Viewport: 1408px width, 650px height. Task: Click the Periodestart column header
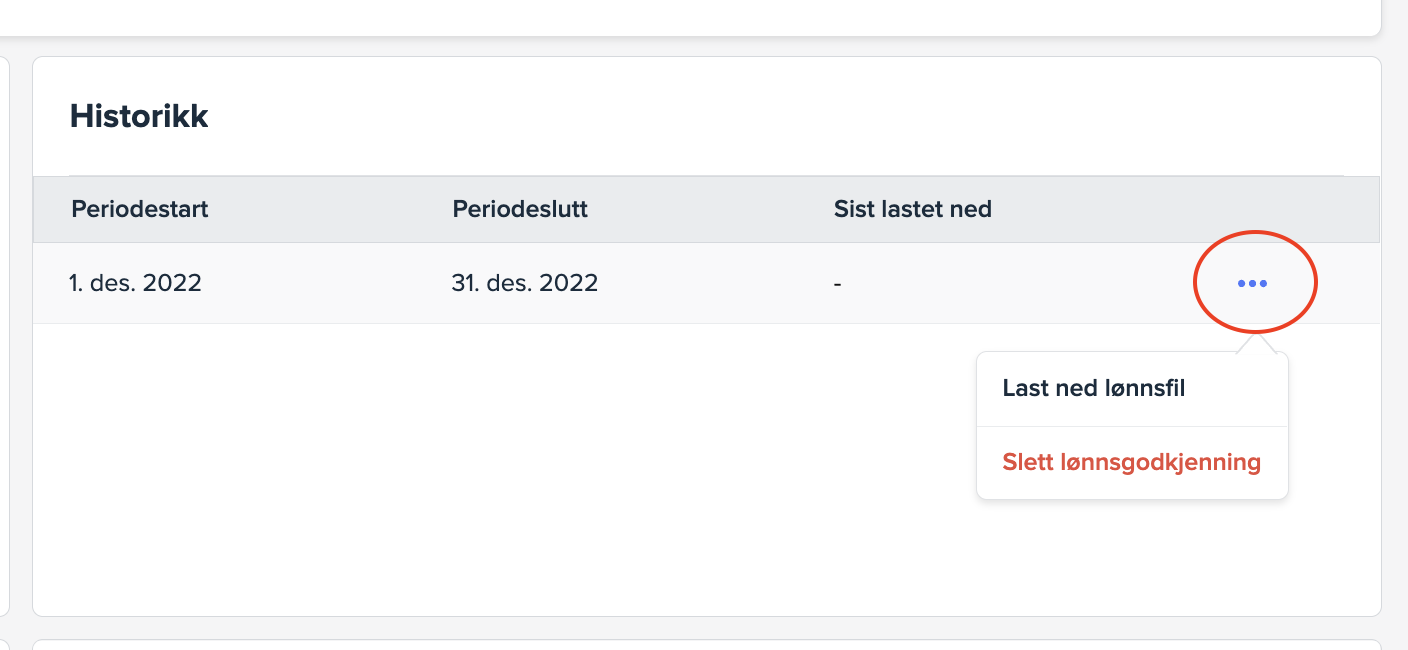point(140,209)
